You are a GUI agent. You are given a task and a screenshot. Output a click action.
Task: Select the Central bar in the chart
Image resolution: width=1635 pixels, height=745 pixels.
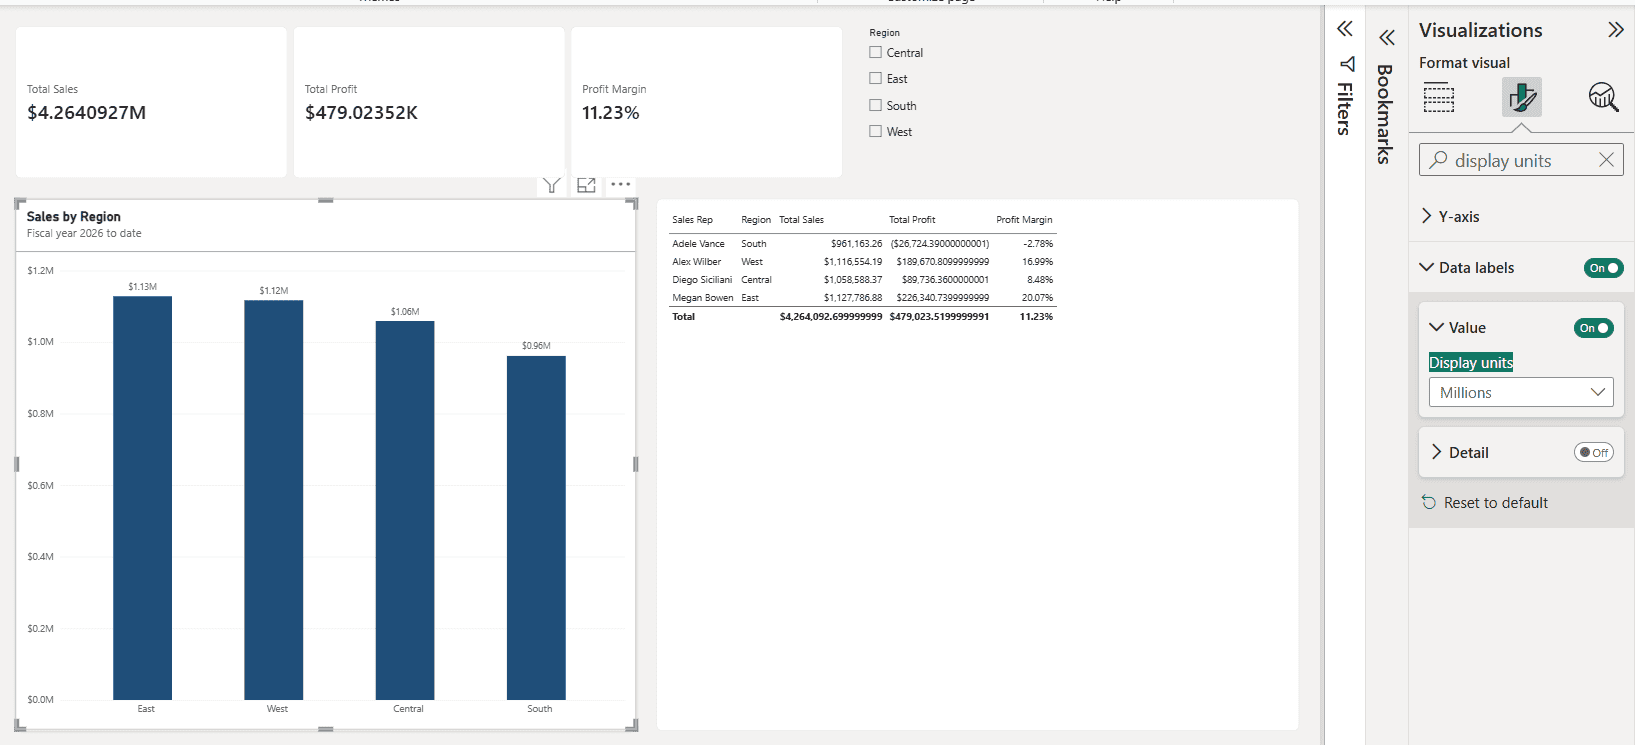(405, 511)
